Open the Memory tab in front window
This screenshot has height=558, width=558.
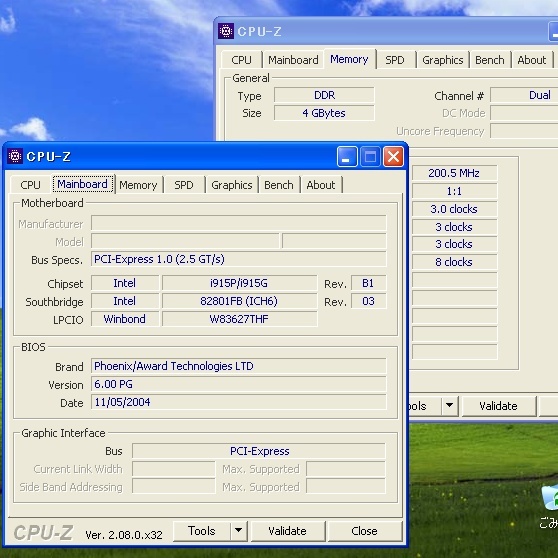click(138, 185)
